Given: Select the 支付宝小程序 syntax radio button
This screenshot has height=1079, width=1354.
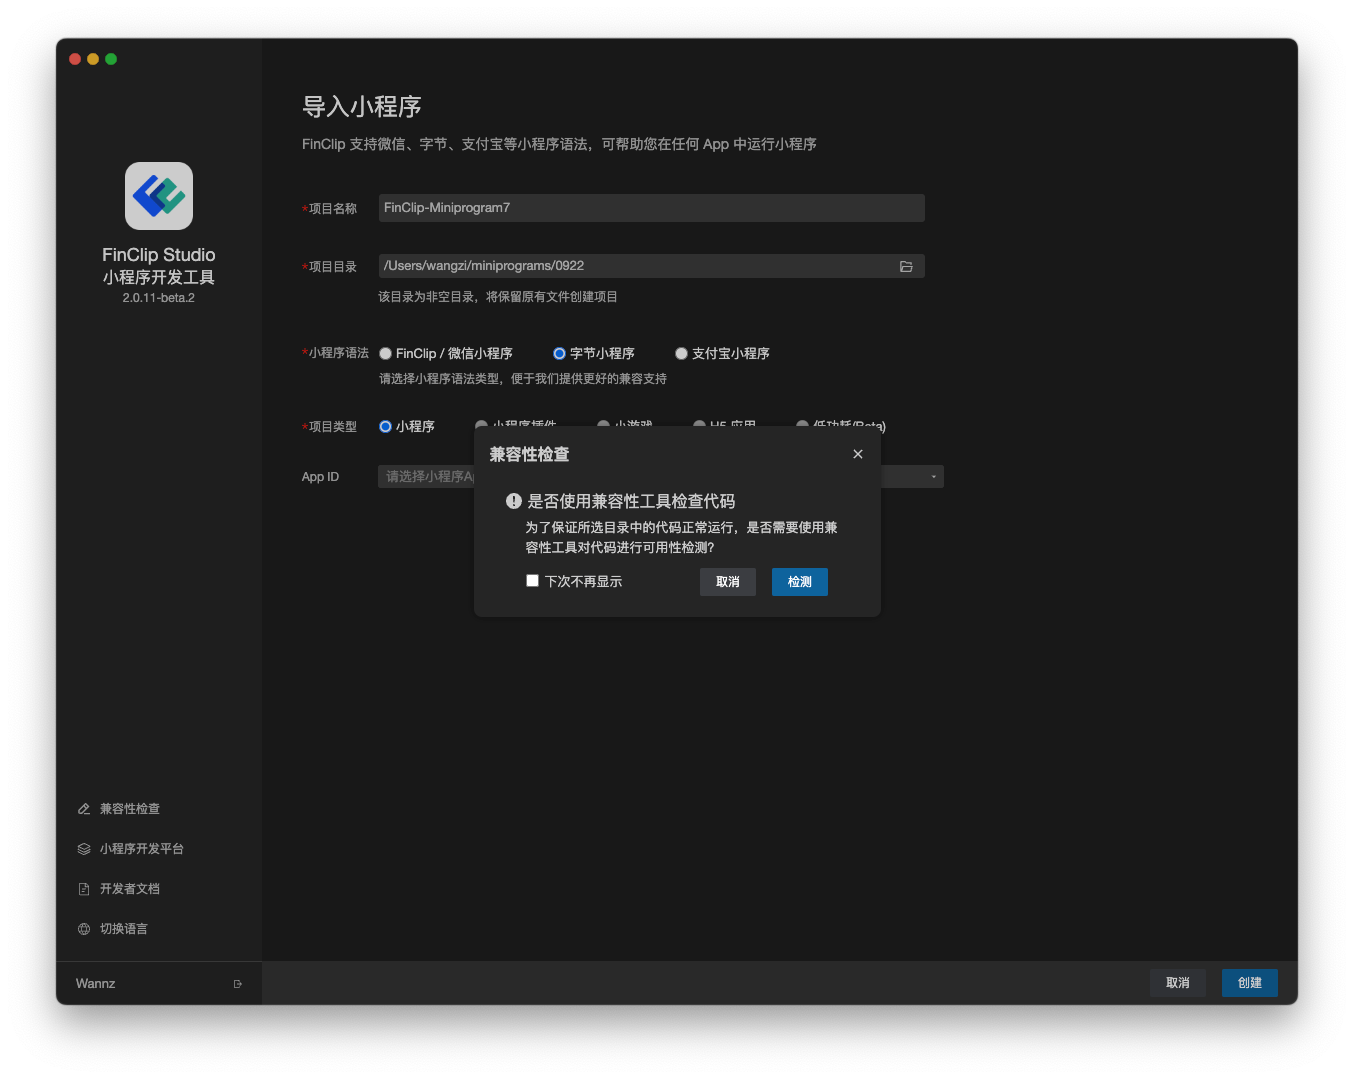Looking at the screenshot, I should pyautogui.click(x=681, y=353).
